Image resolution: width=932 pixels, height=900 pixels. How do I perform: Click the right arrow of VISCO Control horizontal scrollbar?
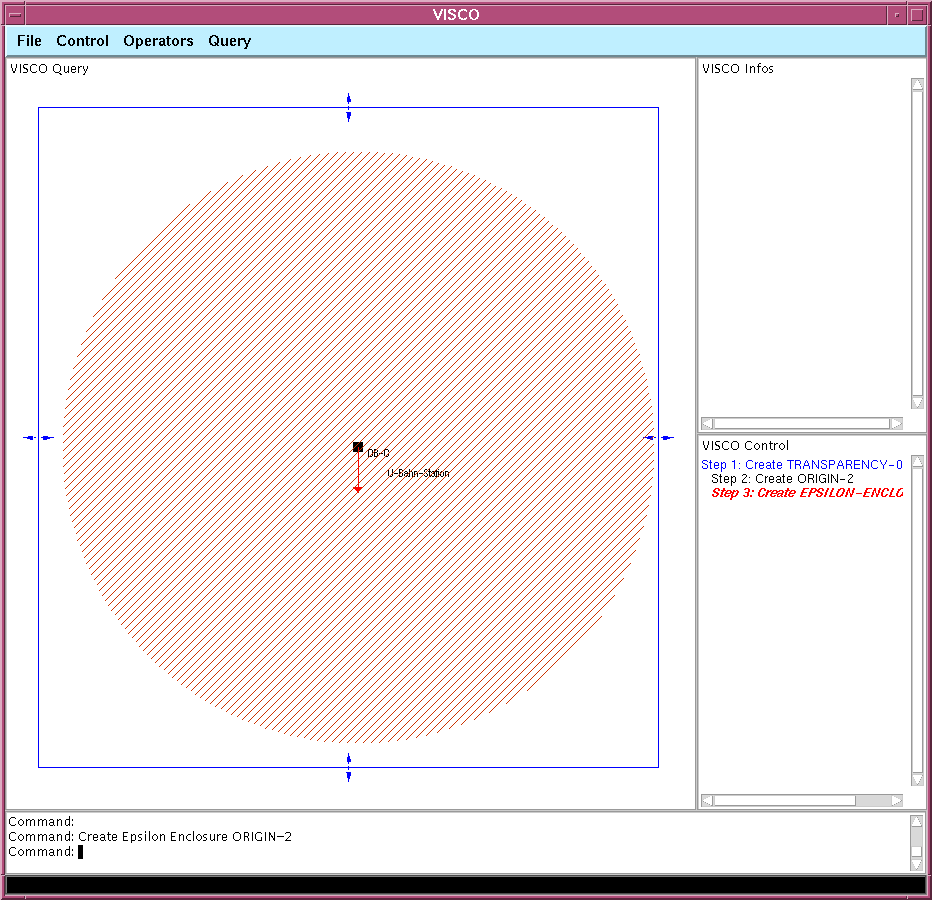pos(897,801)
